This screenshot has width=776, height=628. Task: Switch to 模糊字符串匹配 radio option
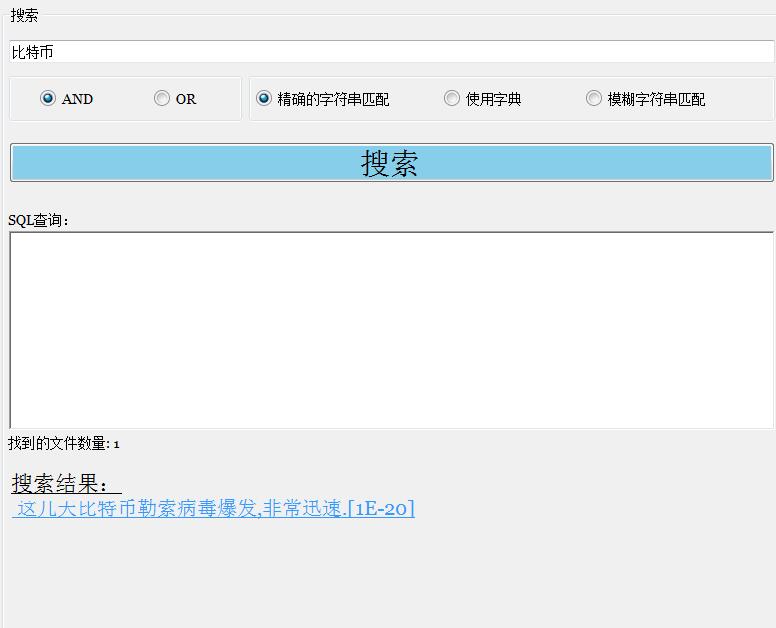pos(594,98)
